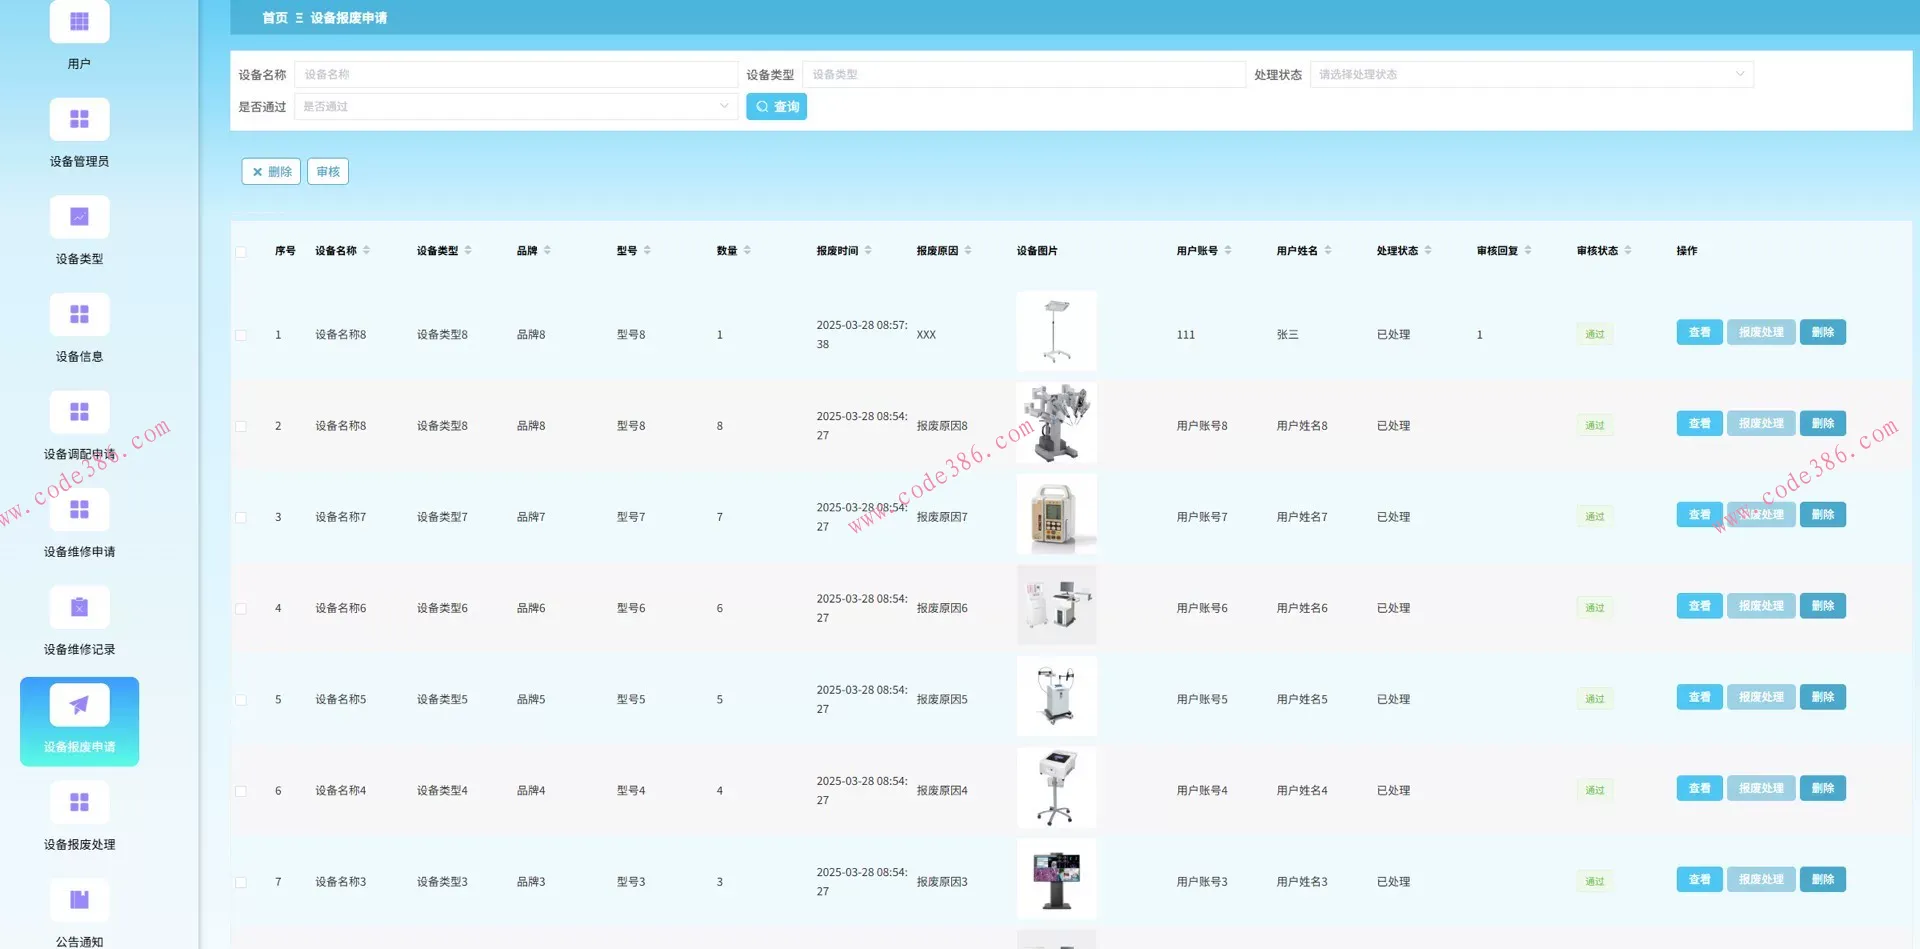Image resolution: width=1920 pixels, height=949 pixels.
Task: Sort the 报废时间 column
Action: coord(868,251)
